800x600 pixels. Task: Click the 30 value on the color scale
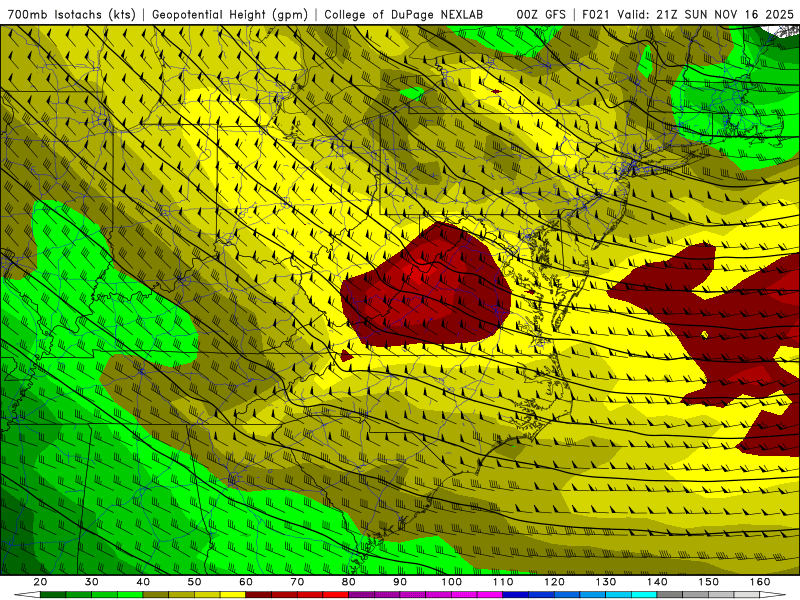(92, 582)
